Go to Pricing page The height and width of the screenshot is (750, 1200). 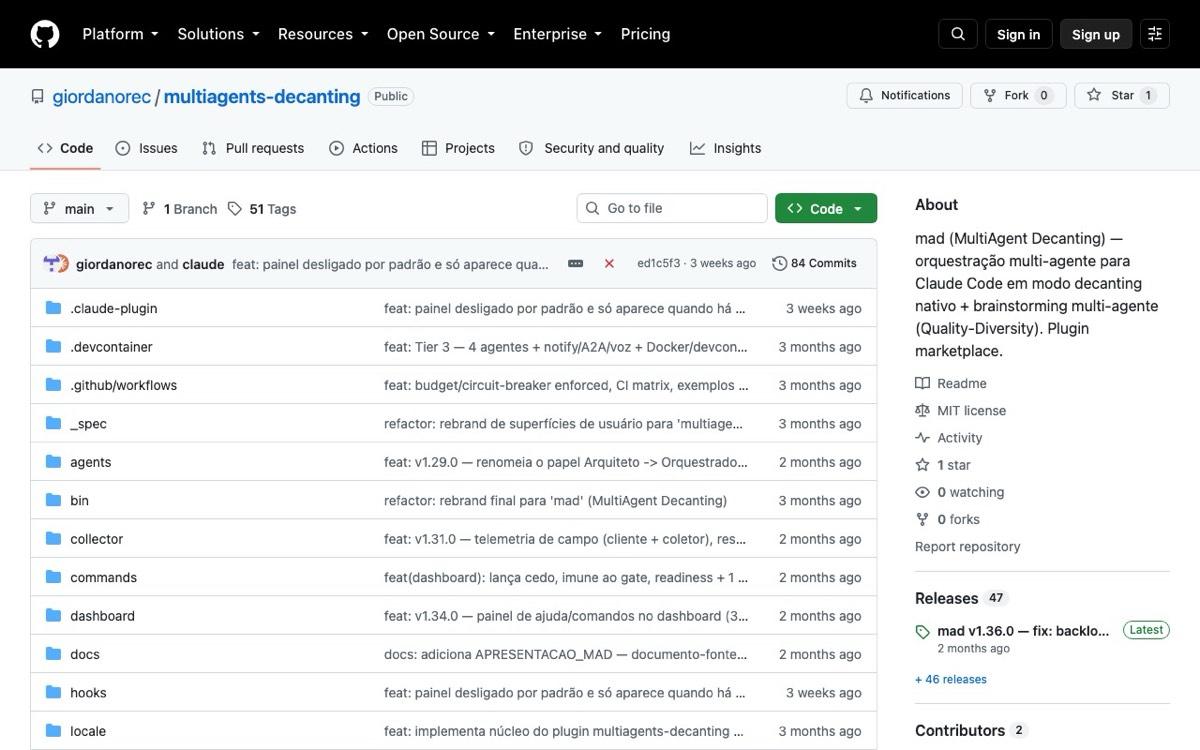click(645, 34)
